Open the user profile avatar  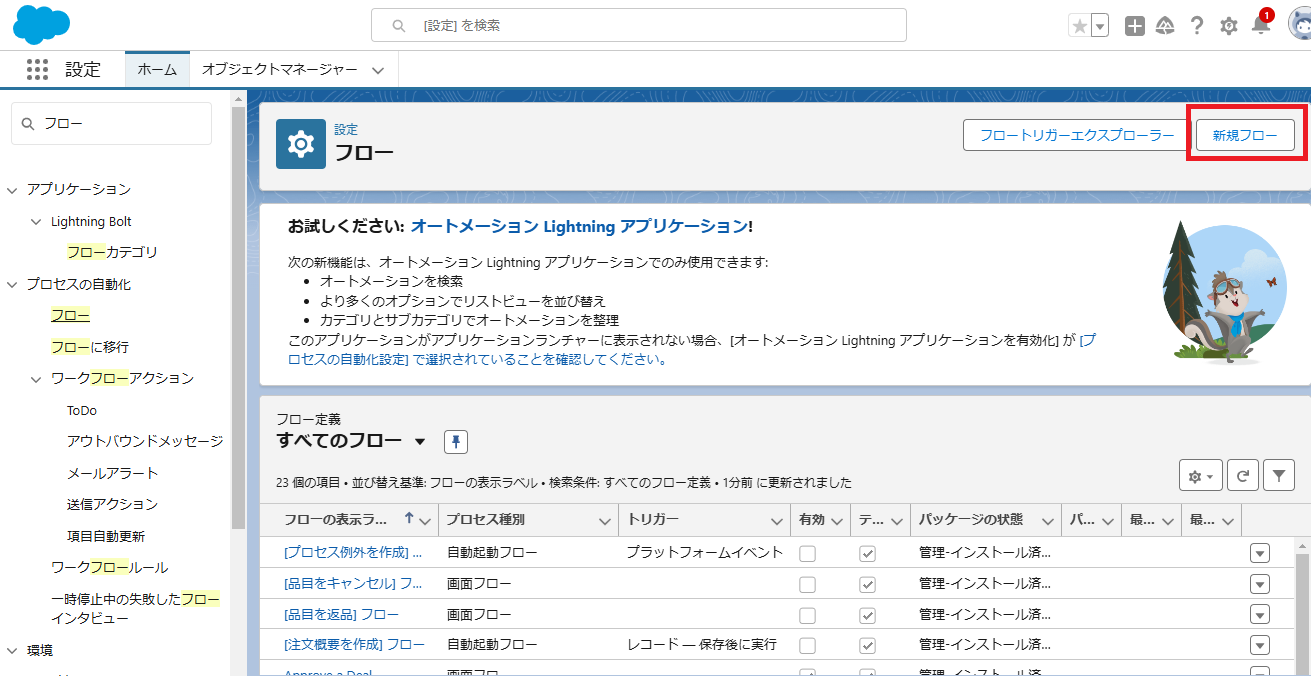[1299, 26]
